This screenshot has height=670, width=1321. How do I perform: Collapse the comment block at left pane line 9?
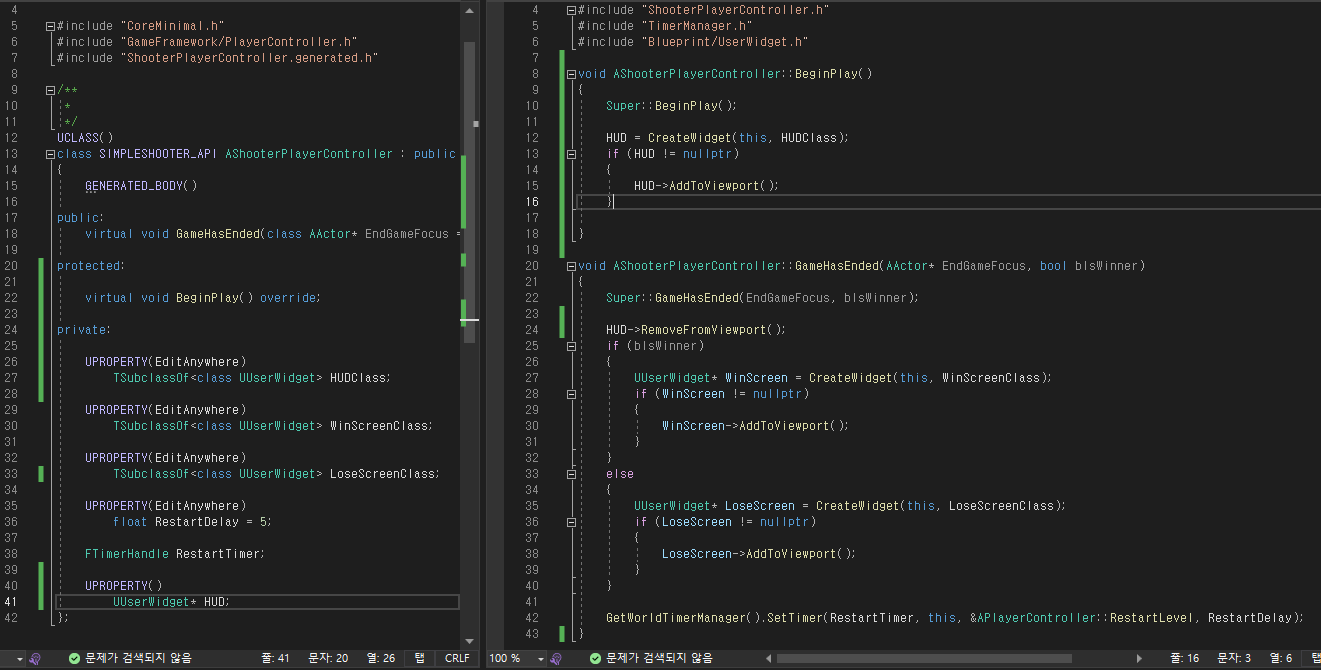50,90
